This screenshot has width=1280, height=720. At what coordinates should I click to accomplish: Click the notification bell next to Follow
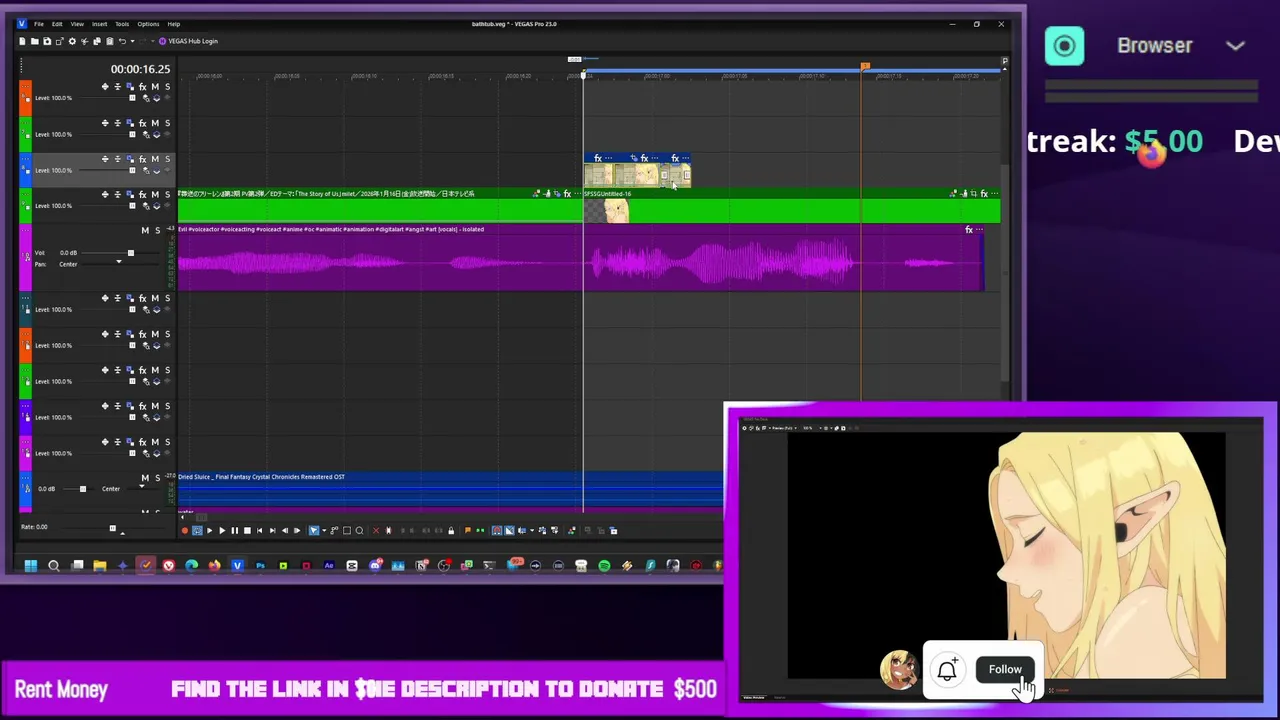pos(947,670)
